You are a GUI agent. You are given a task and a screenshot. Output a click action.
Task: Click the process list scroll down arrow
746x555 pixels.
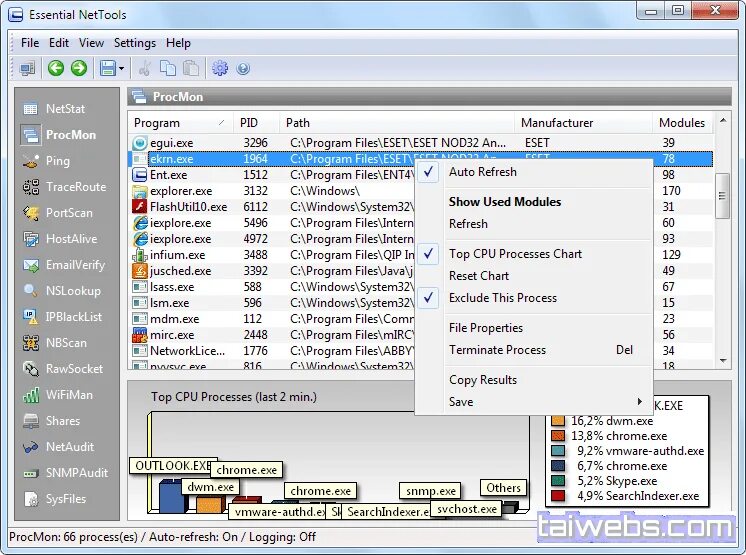(x=723, y=361)
